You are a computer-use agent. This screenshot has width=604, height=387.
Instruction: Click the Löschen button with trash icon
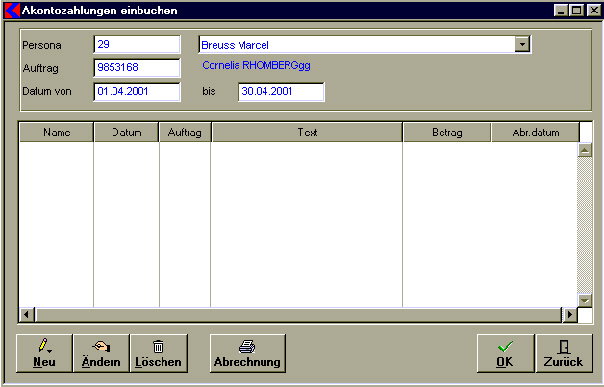[x=159, y=353]
